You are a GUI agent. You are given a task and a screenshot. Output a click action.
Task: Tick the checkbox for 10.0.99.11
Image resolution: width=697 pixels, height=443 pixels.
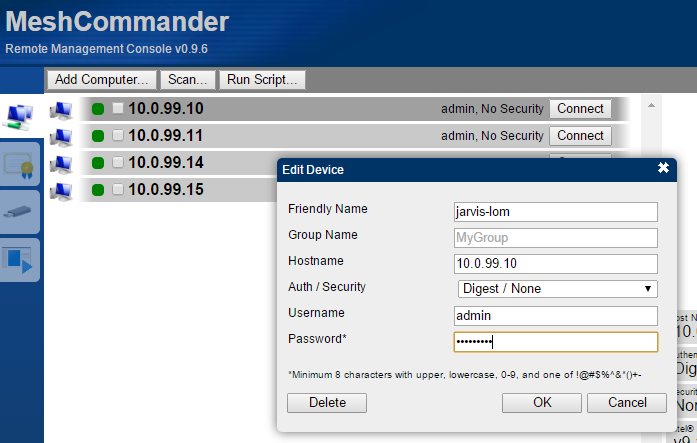[x=118, y=135]
